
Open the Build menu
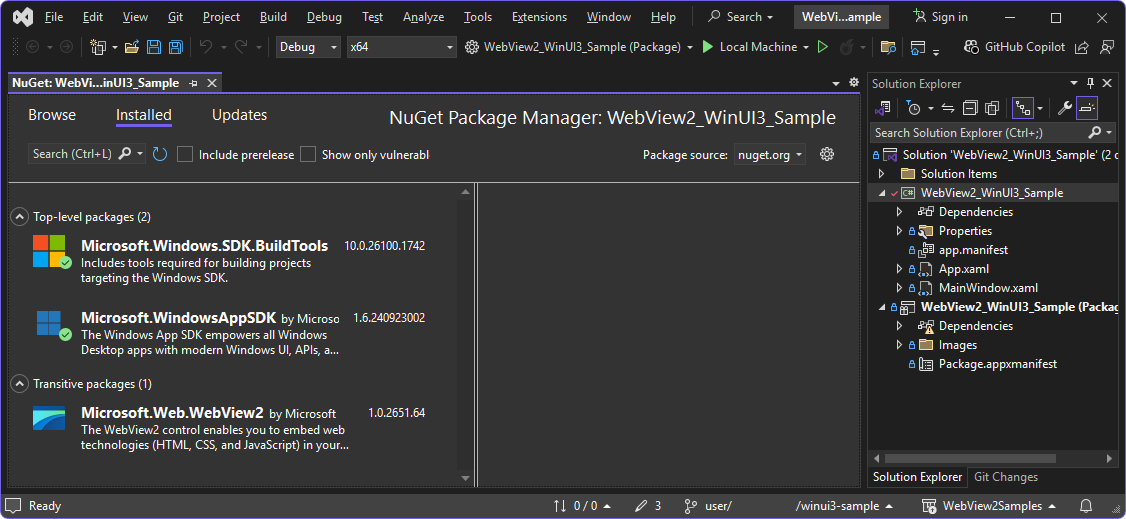tap(273, 17)
